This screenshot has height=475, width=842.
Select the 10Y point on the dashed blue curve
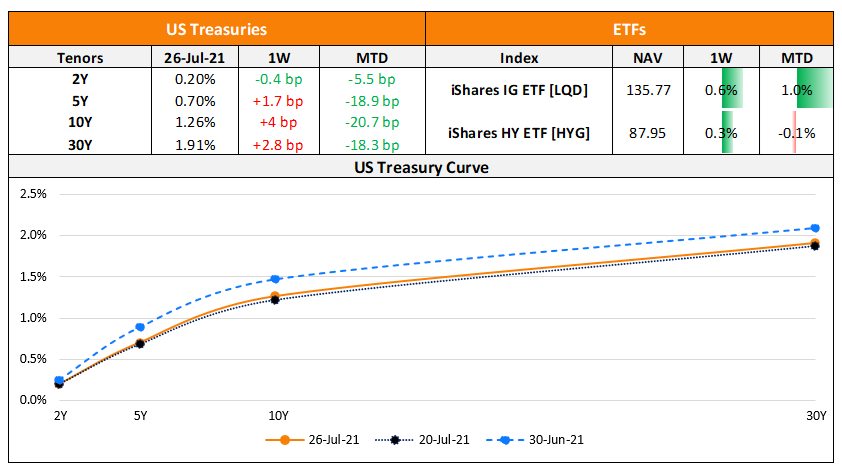point(276,279)
